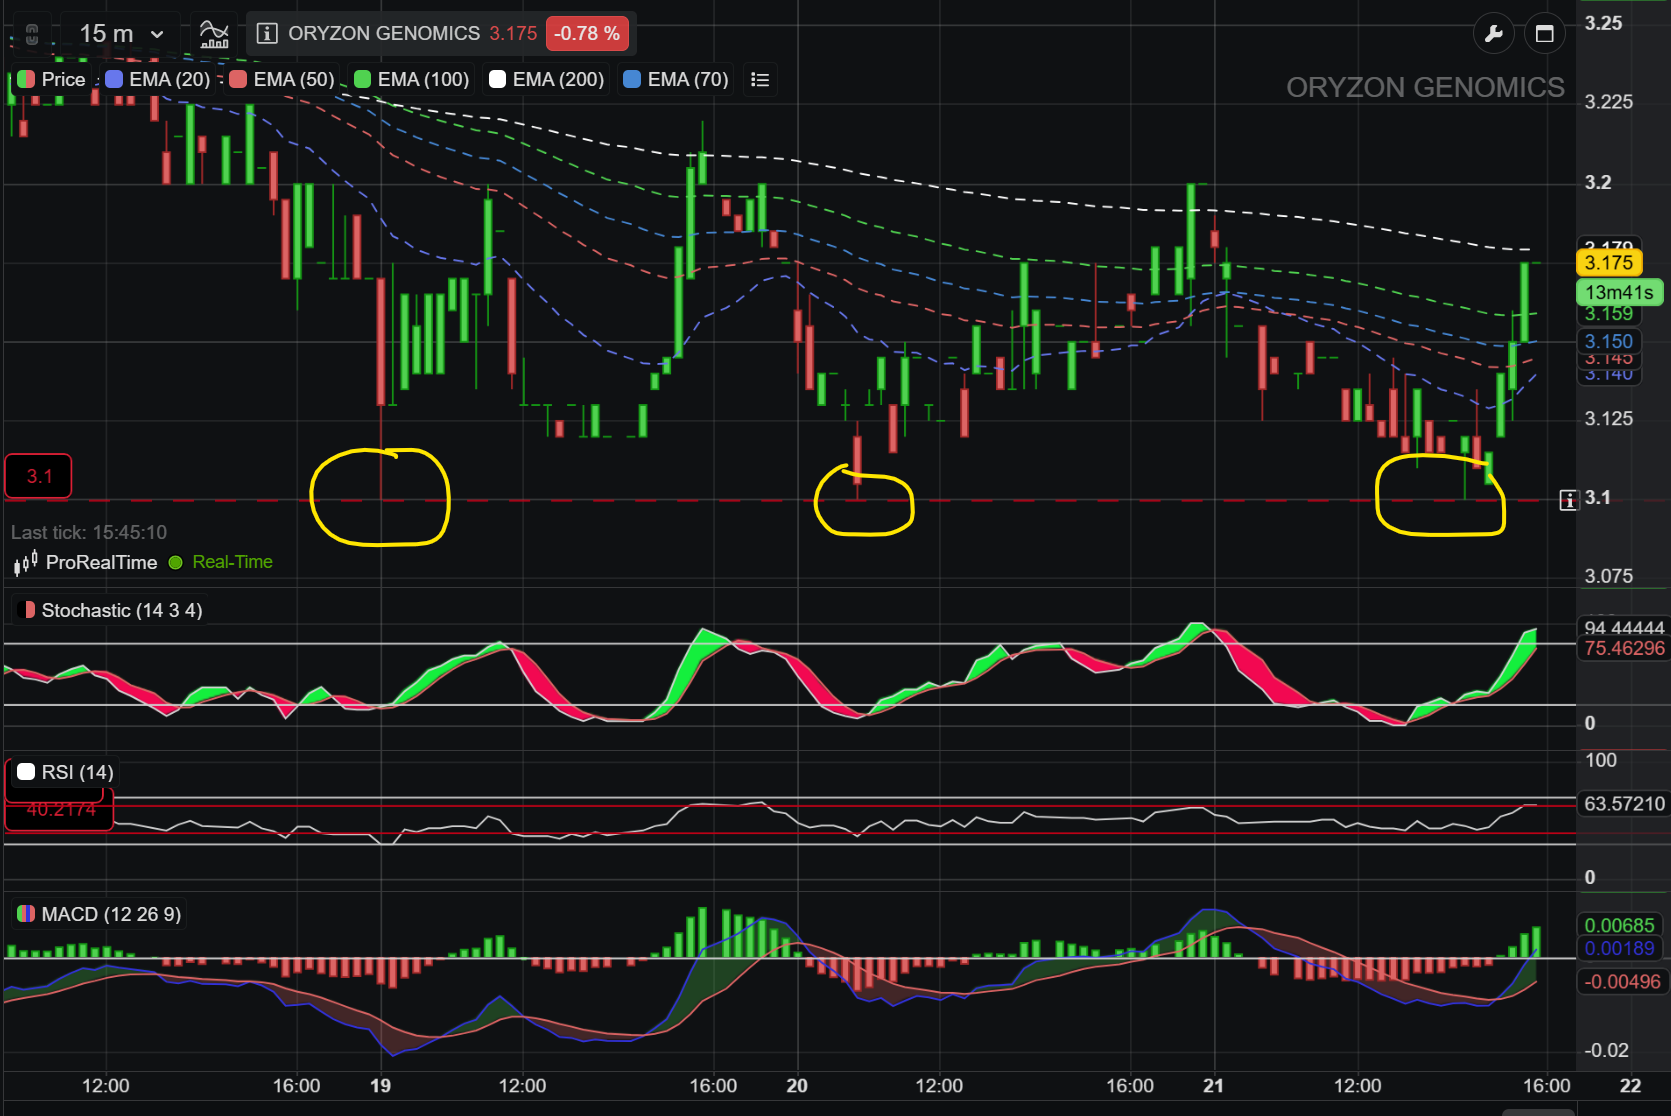Toggle the EMA (200) indicator legend
Screen dimensions: 1671x1116
(547, 80)
